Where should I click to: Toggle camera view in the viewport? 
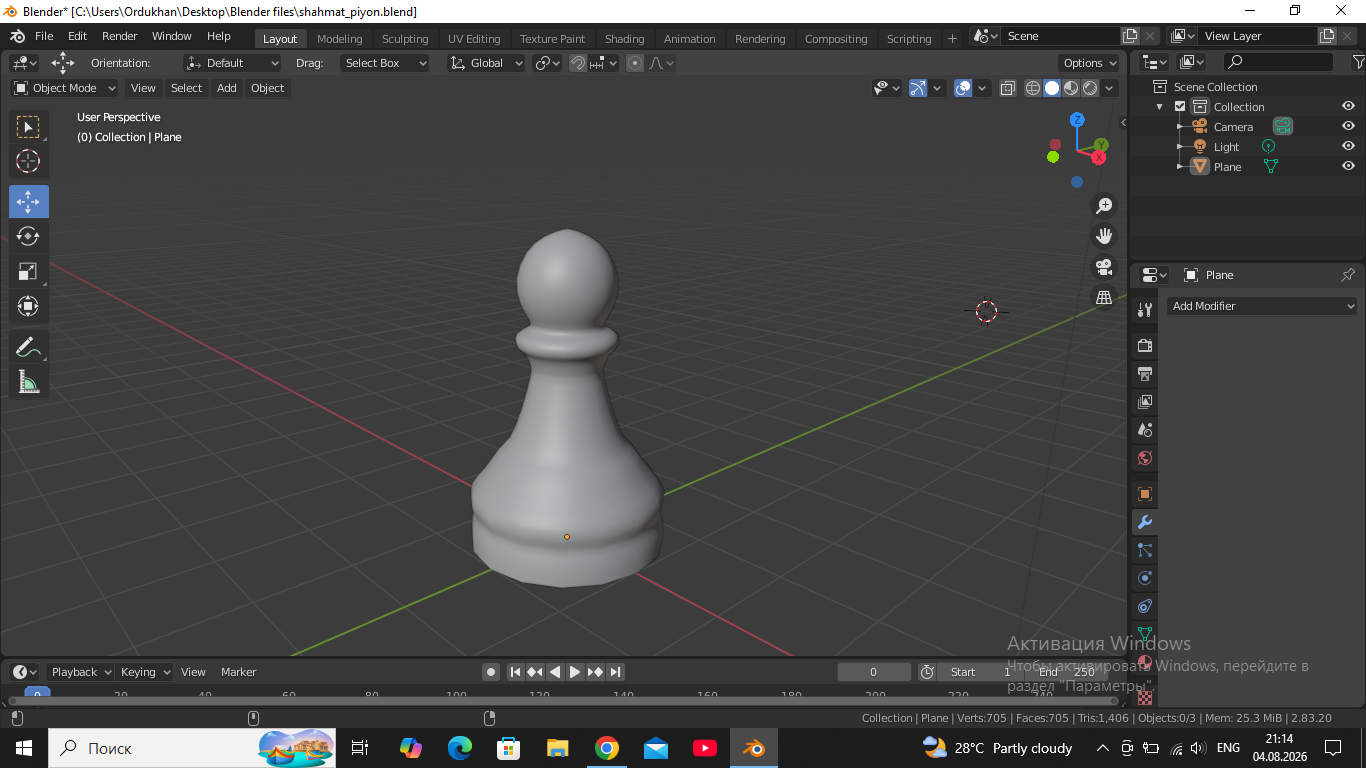pyautogui.click(x=1104, y=267)
